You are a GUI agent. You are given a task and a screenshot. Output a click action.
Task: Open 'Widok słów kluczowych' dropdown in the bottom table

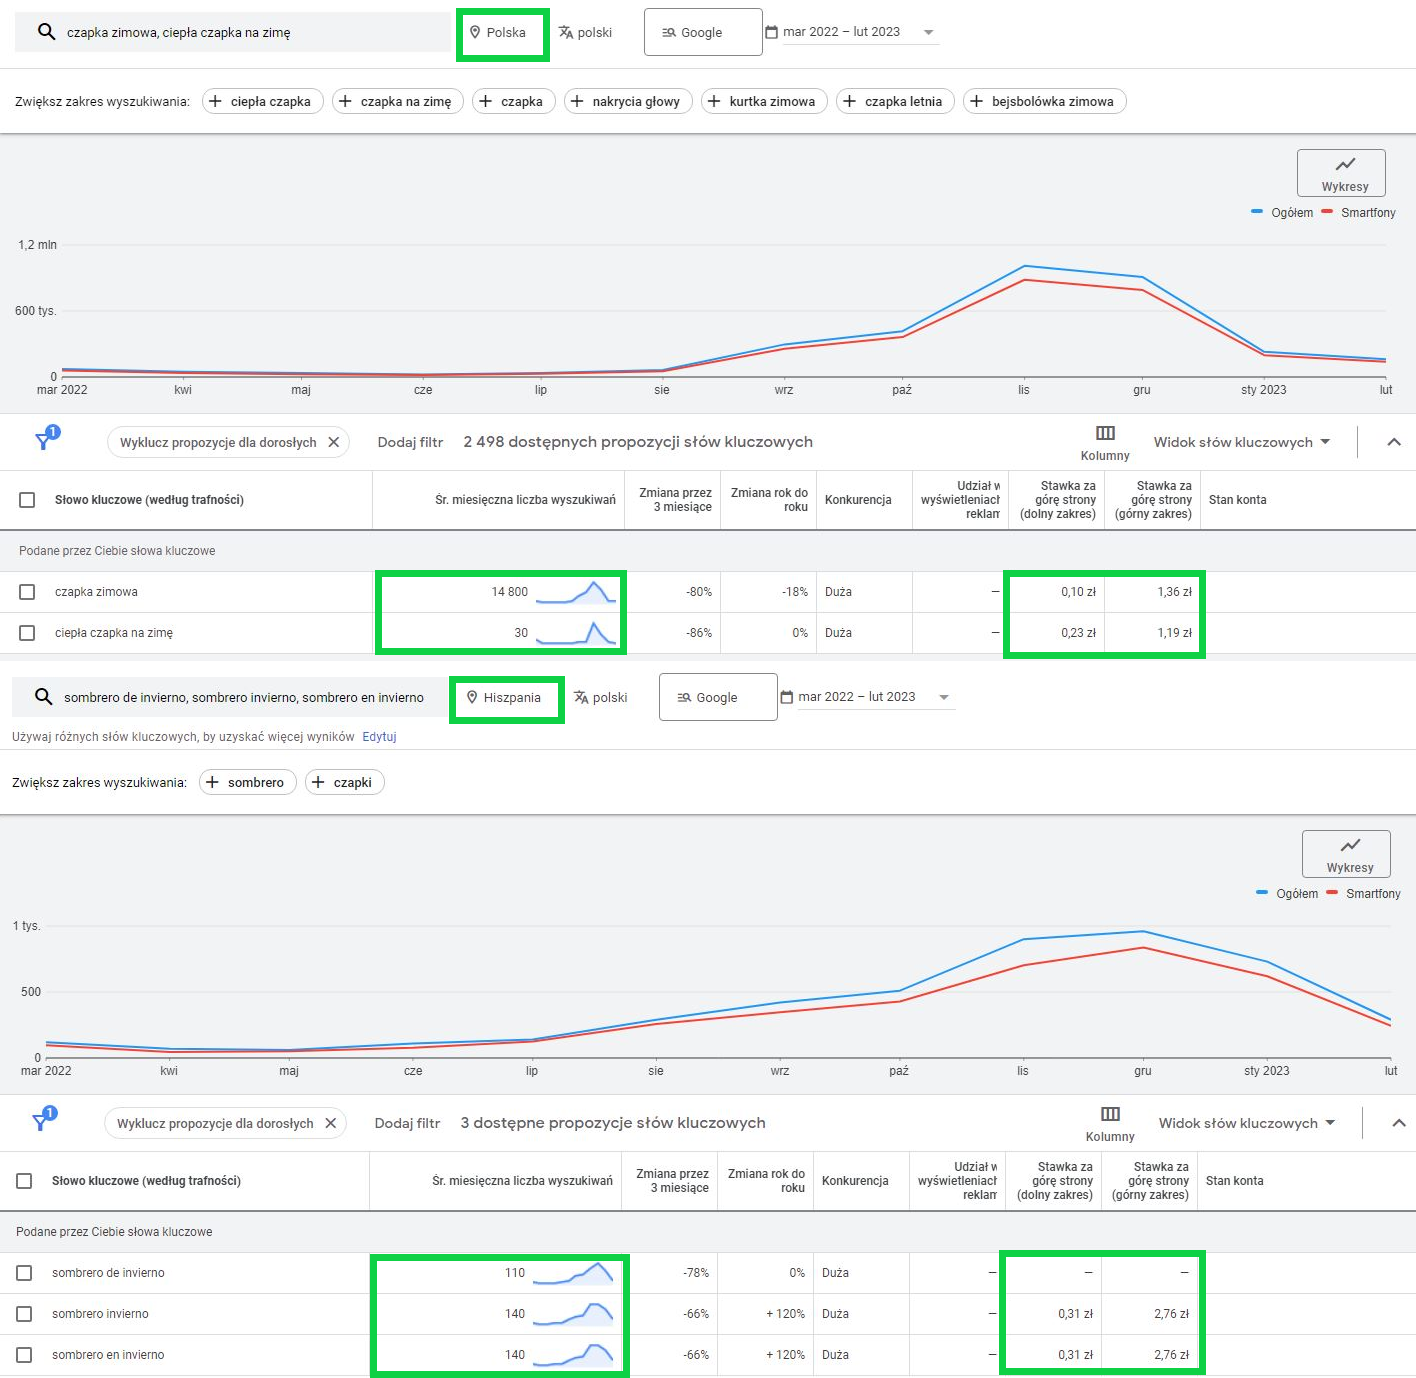(1247, 1123)
